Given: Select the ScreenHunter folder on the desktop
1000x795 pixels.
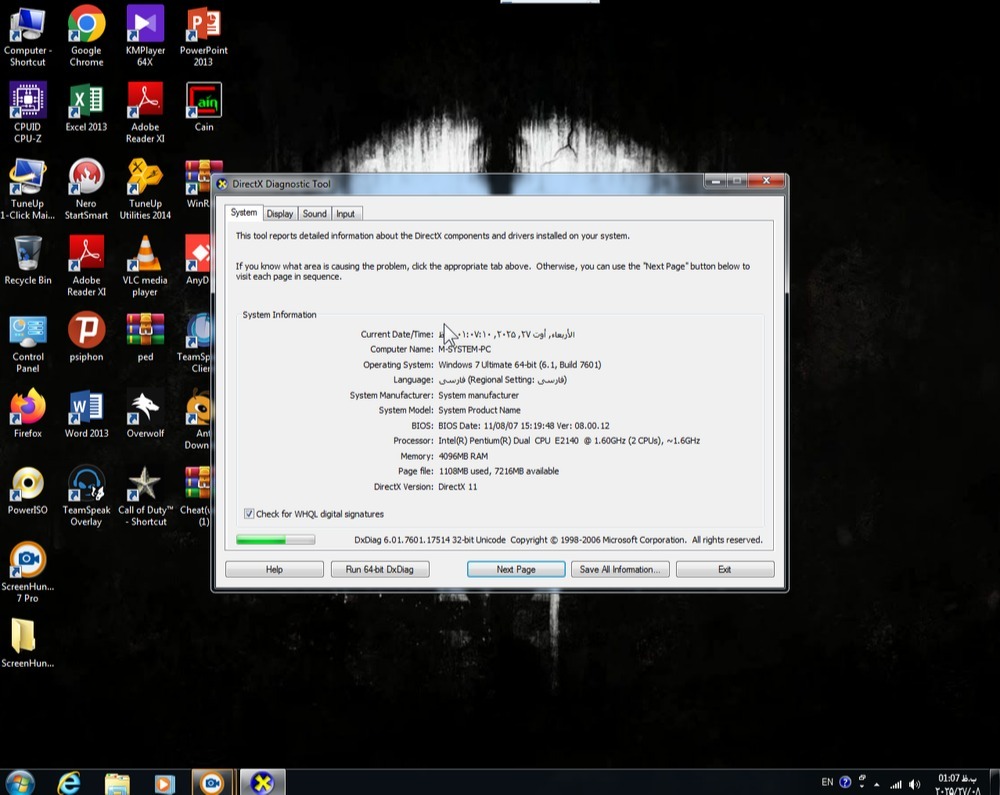Looking at the screenshot, I should pos(27,643).
